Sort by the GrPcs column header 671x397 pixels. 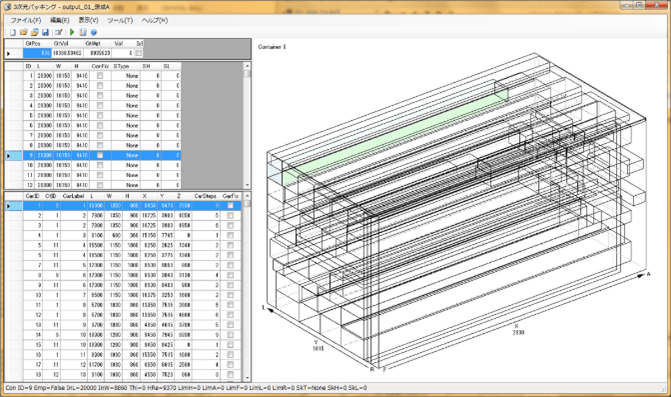[37, 44]
